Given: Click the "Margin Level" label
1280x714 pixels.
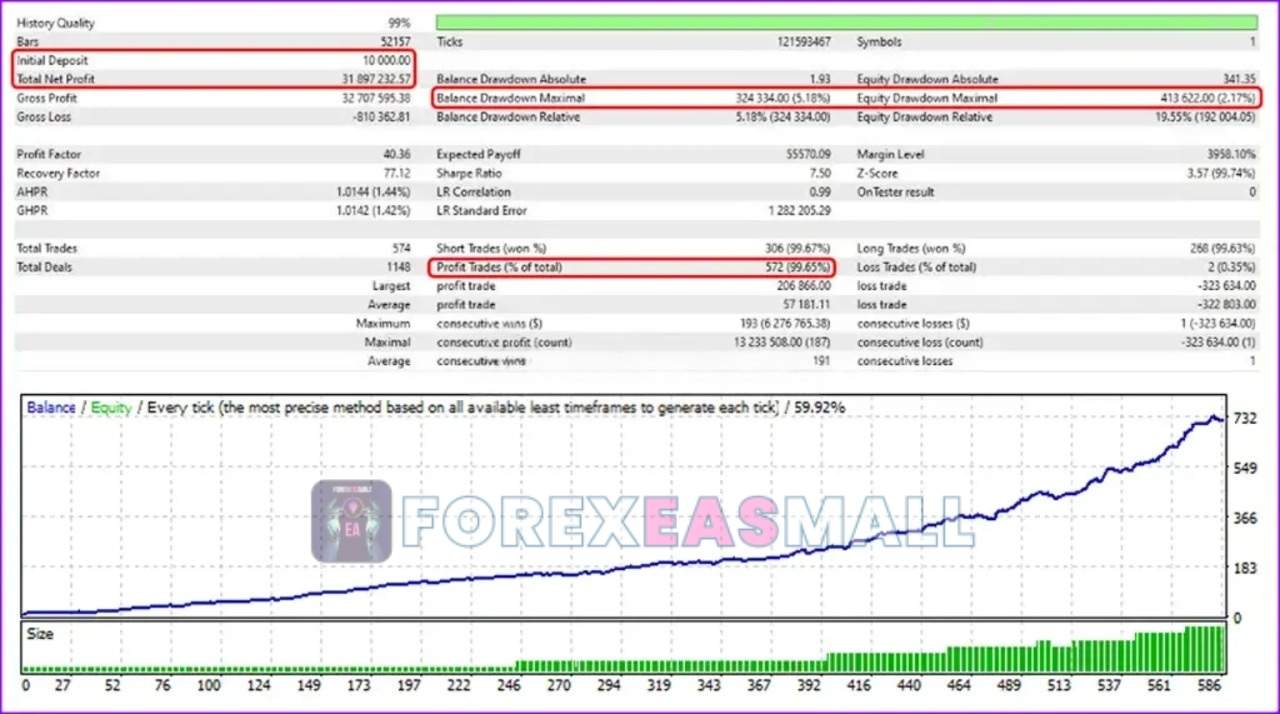Looking at the screenshot, I should (891, 154).
